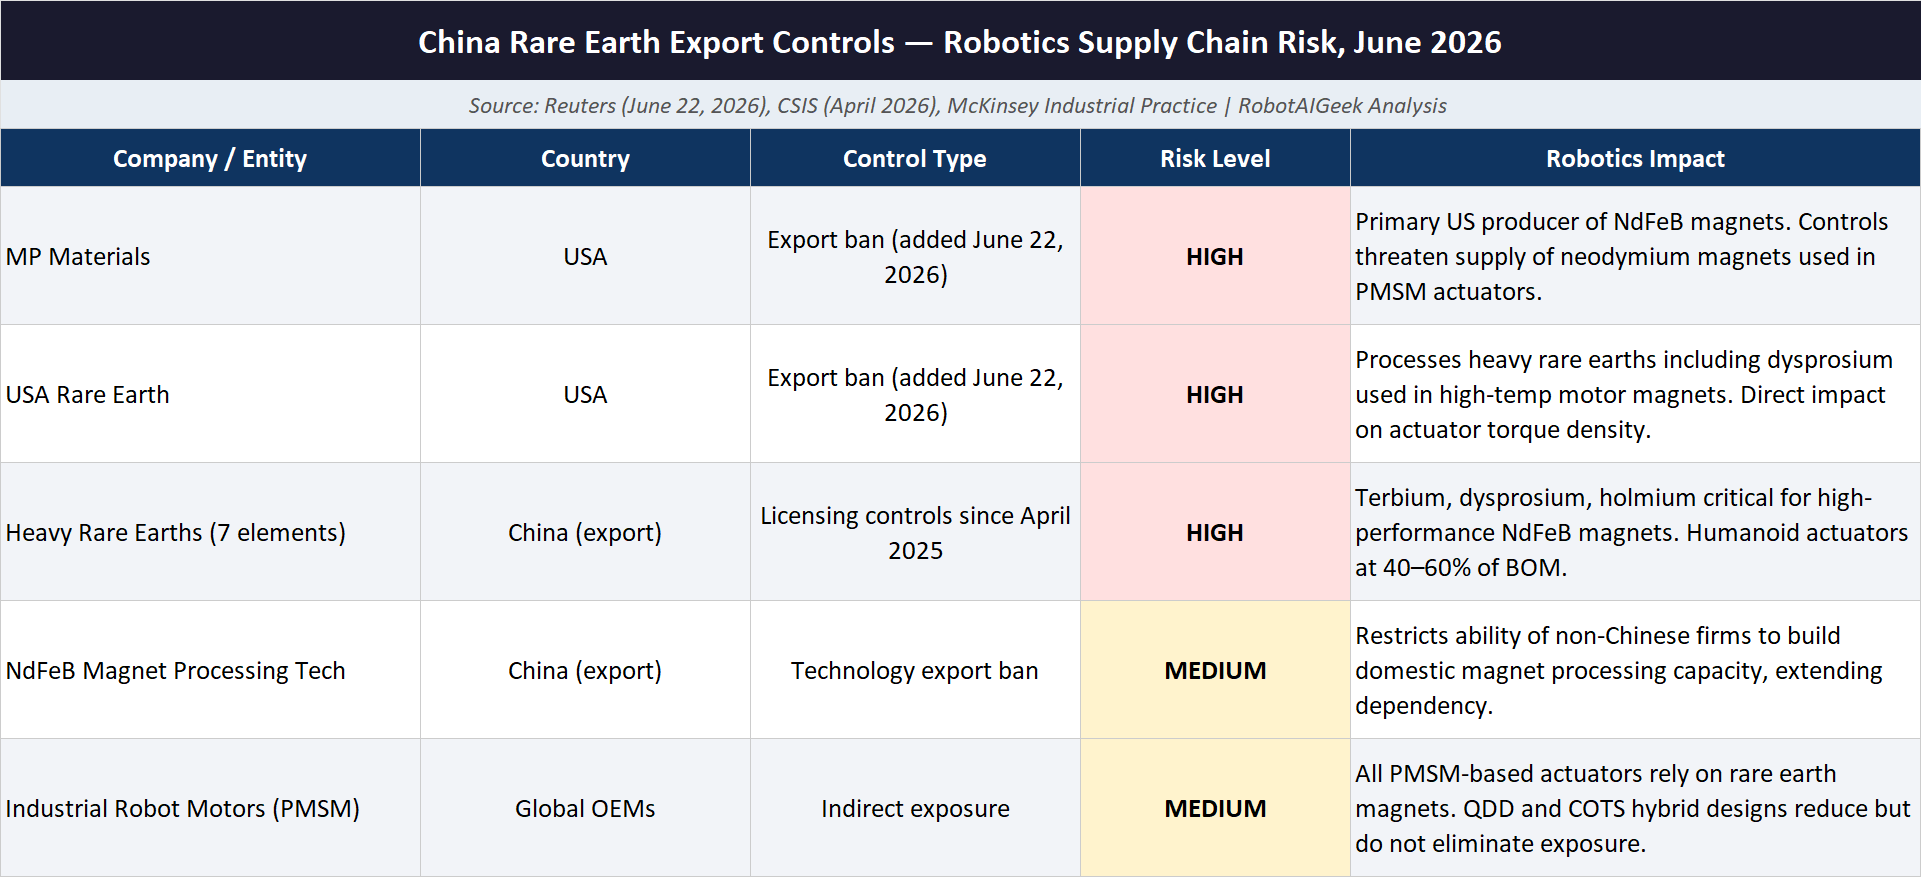Select the Country column header
Screen dimensions: 1921x877
coord(585,158)
